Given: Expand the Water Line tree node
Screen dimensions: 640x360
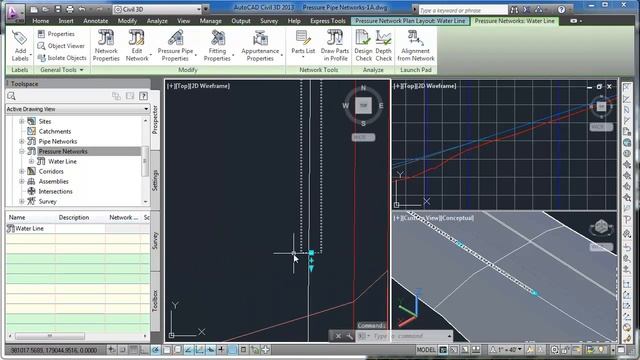Looking at the screenshot, I should point(31,161).
